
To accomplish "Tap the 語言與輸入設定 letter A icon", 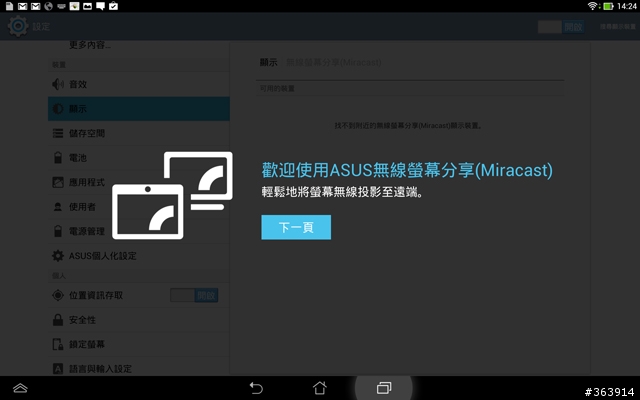I will pos(58,369).
